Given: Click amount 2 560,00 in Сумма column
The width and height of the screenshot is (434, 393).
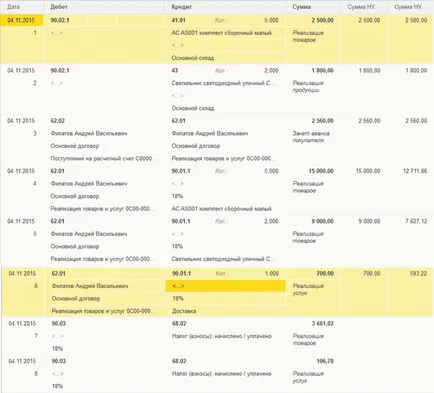Looking at the screenshot, I should point(322,121).
